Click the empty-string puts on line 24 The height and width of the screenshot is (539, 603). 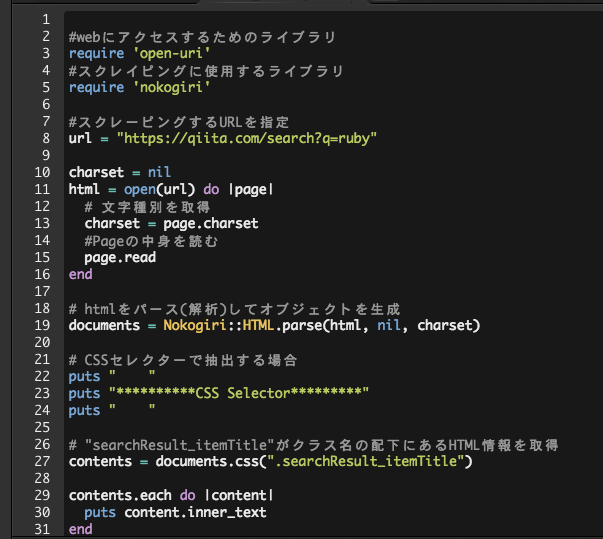click(x=112, y=411)
